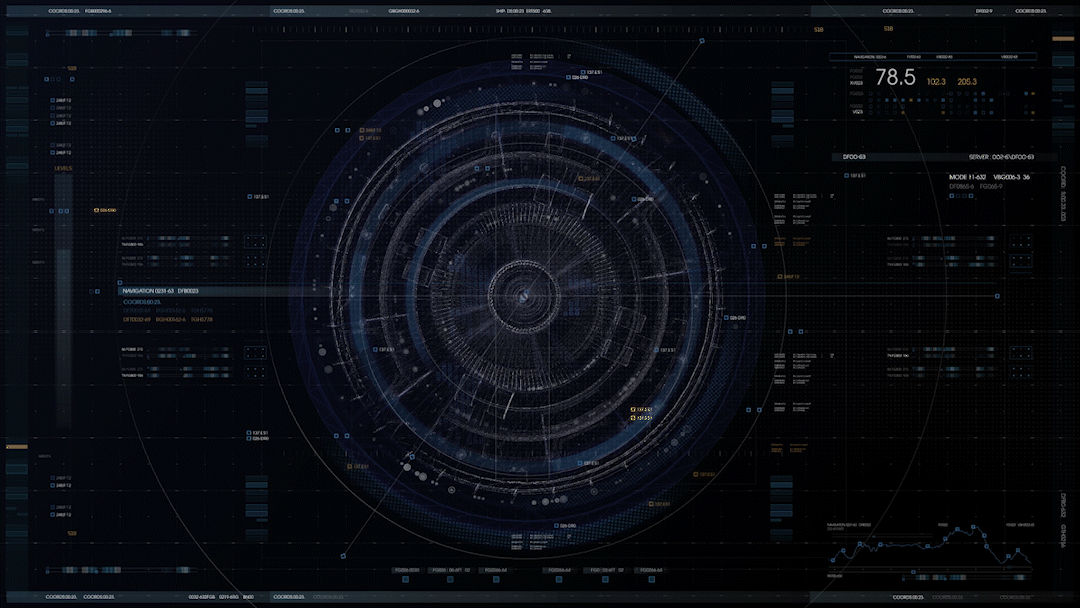1080x608 pixels.
Task: Click the square endpoint of the horizontal crosshair line
Action: (x=997, y=296)
